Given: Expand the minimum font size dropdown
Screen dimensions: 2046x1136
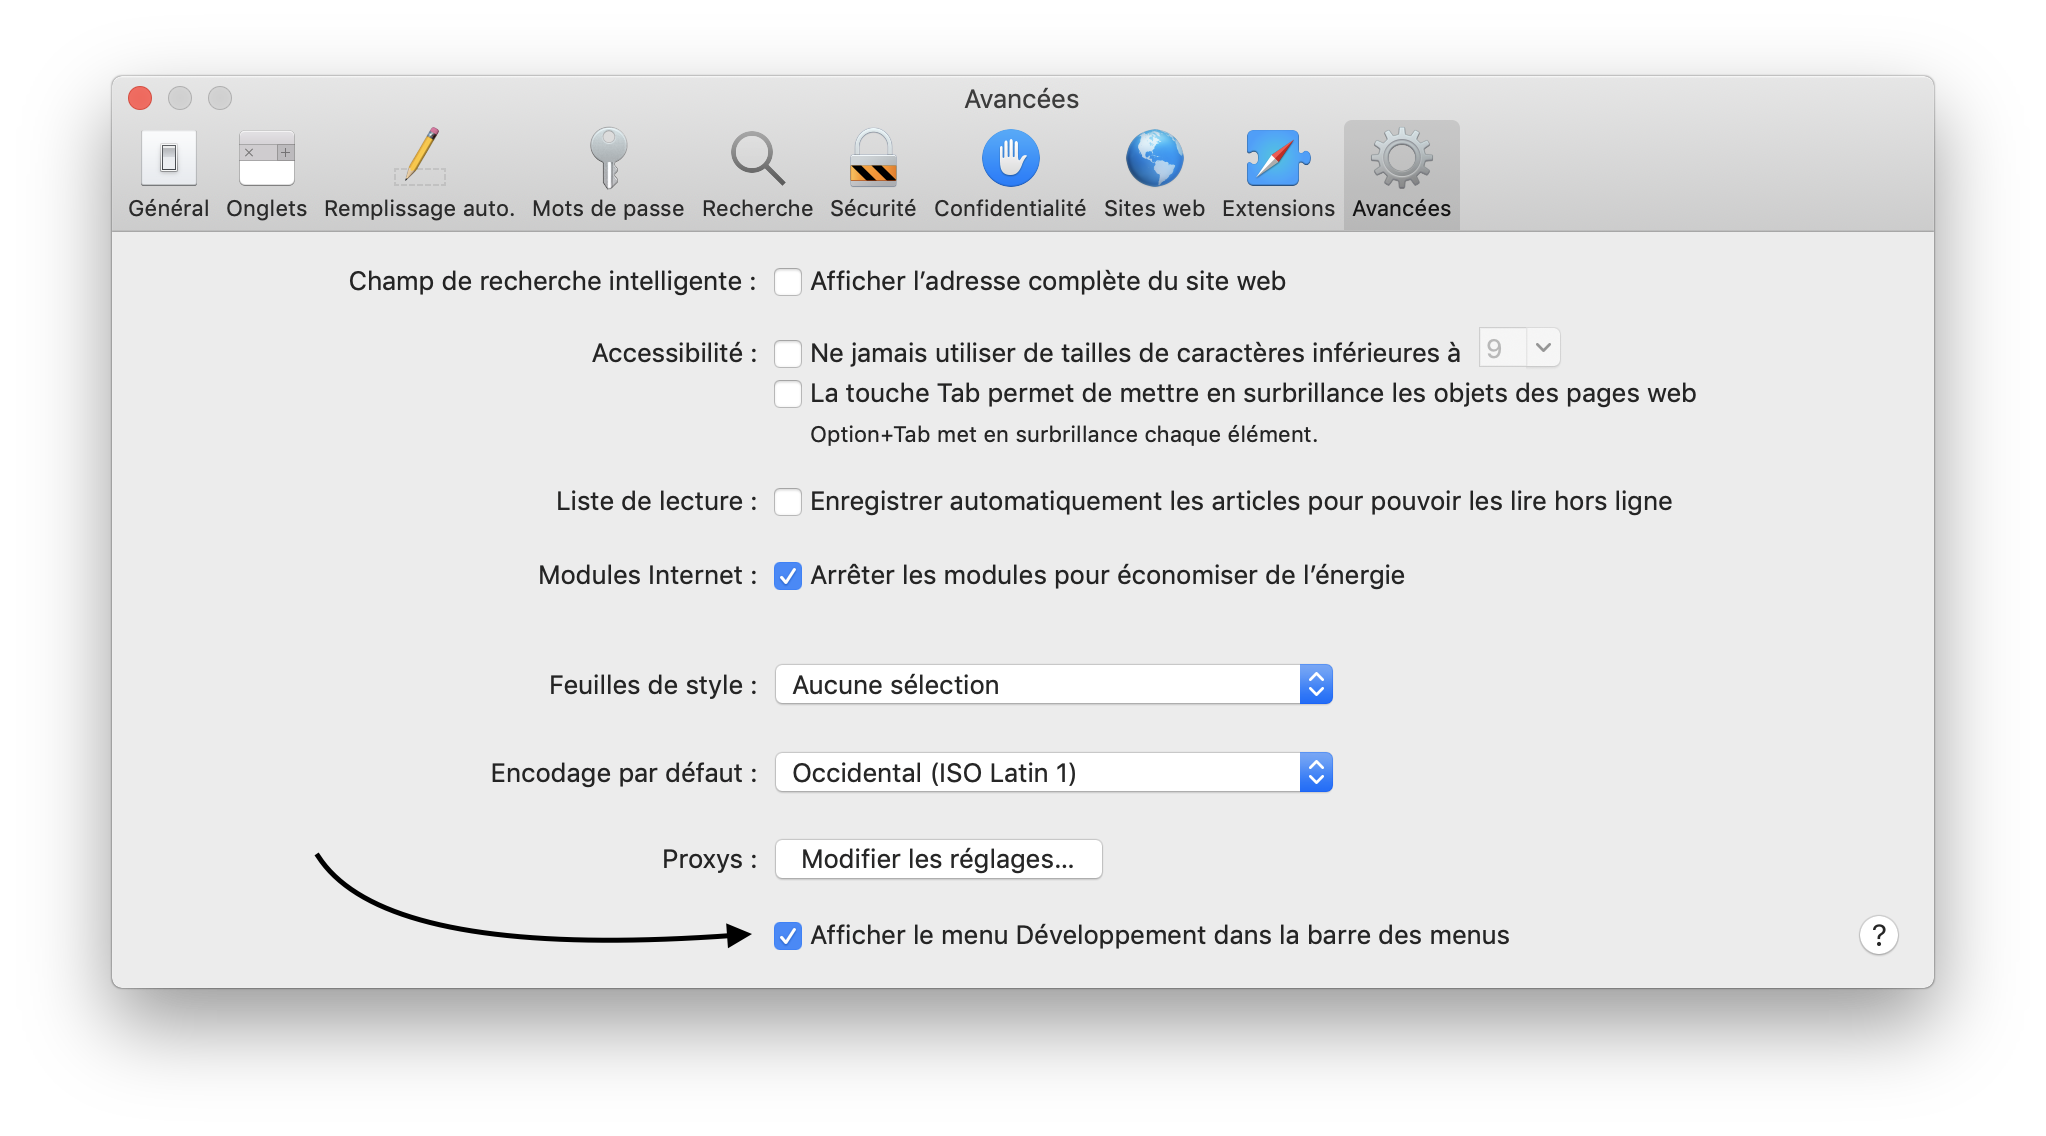Looking at the screenshot, I should 1542,348.
